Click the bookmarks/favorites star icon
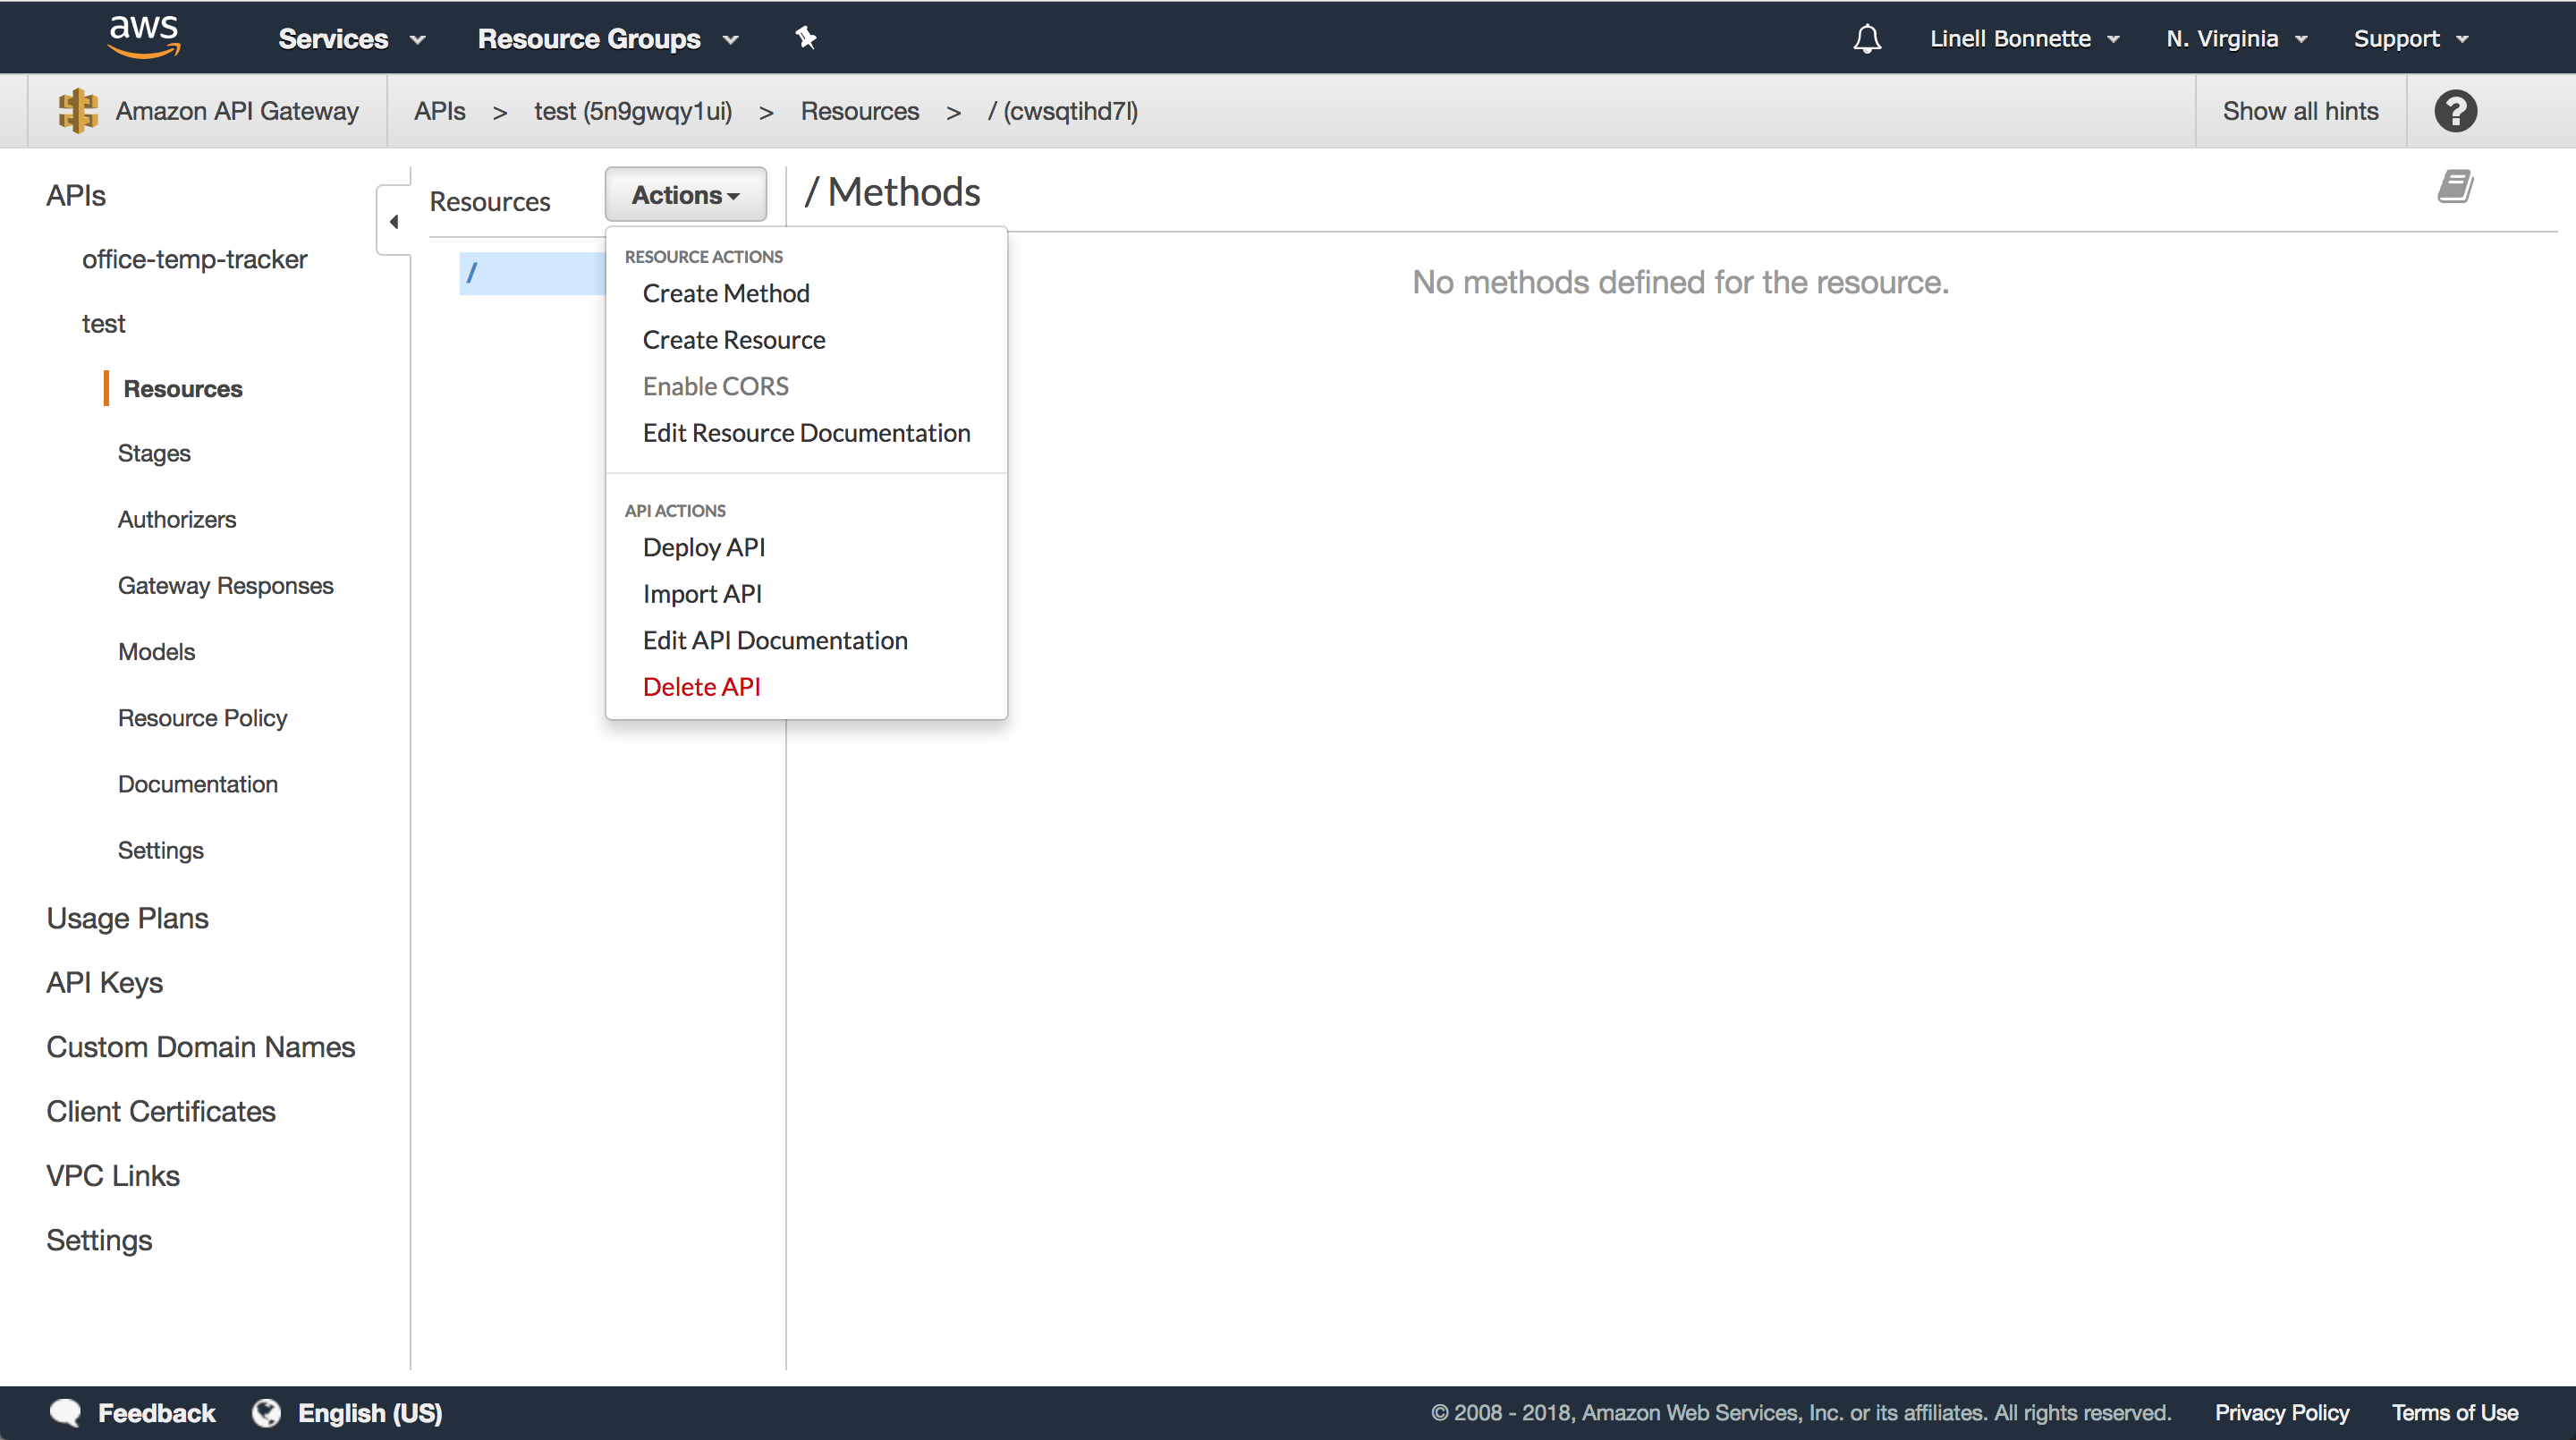2576x1440 pixels. 805,38
